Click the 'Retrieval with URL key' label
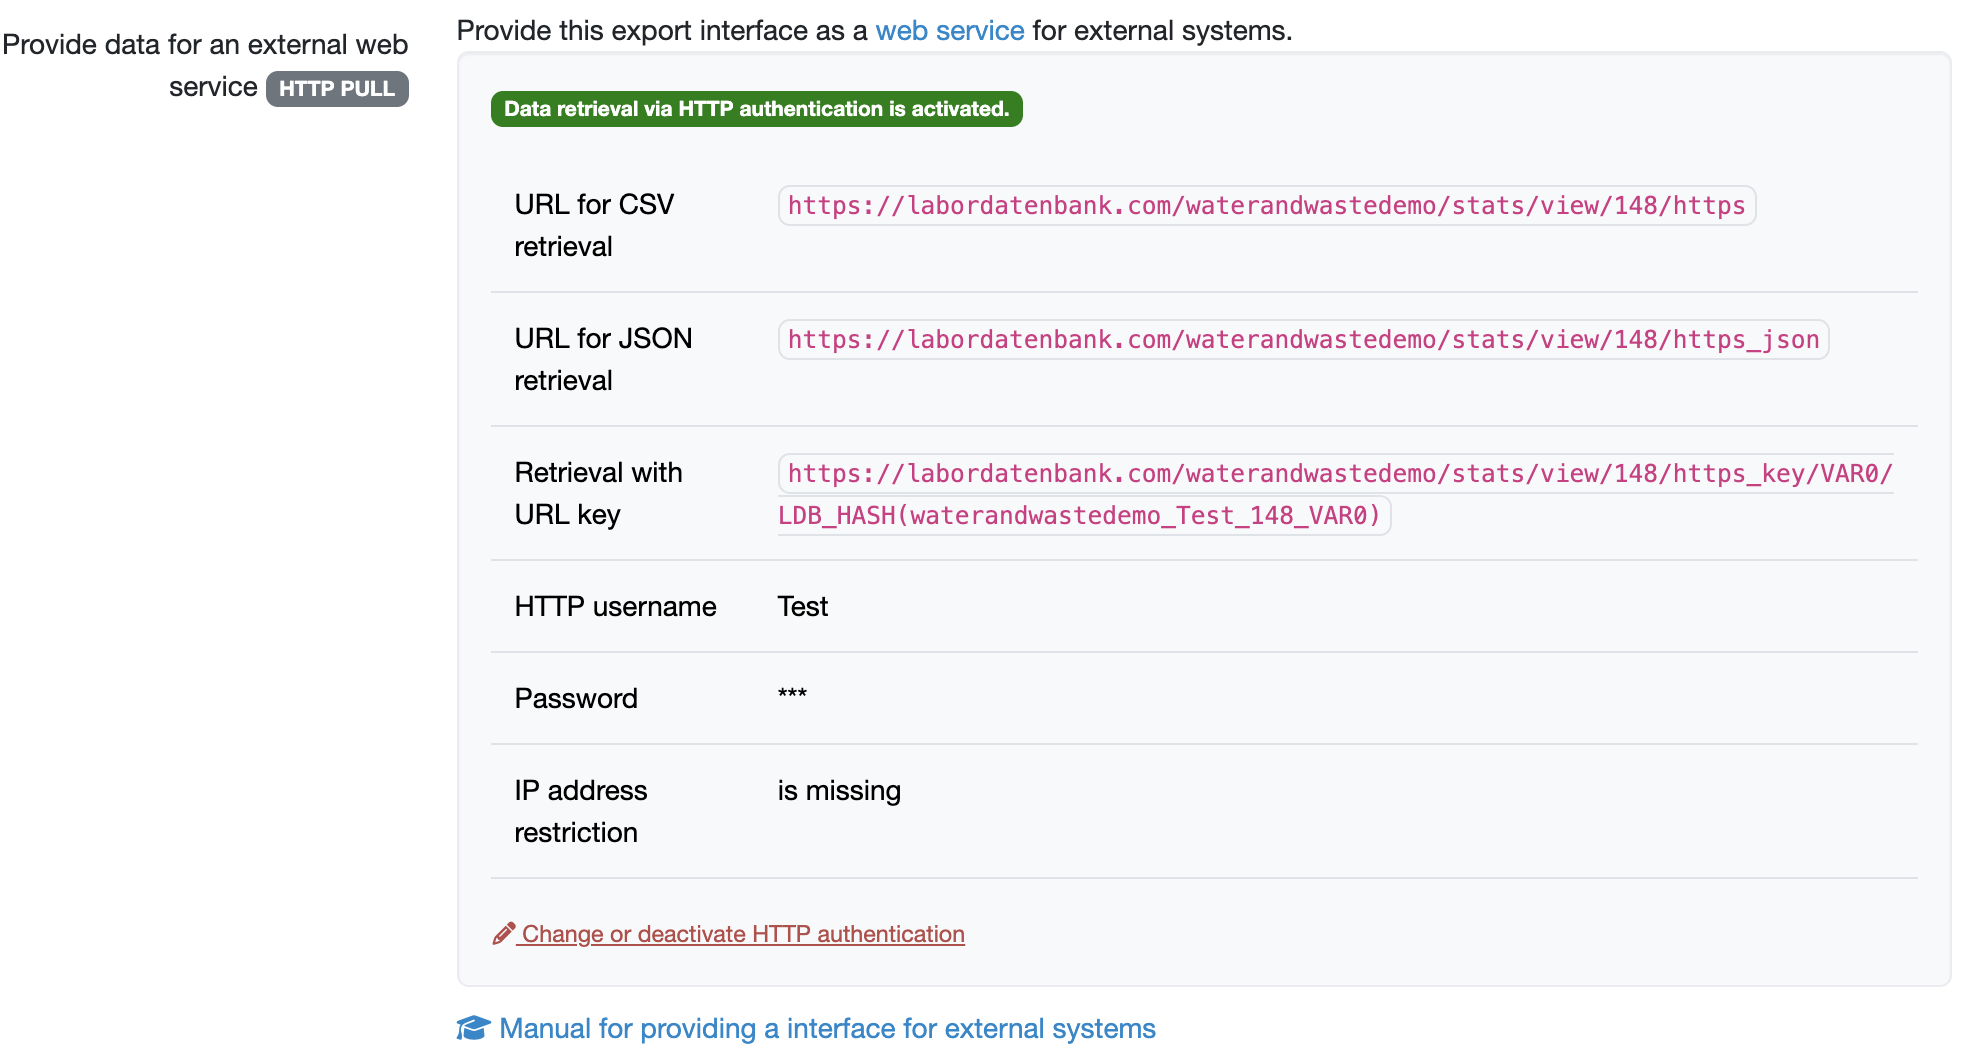The width and height of the screenshot is (1962, 1054). (598, 493)
